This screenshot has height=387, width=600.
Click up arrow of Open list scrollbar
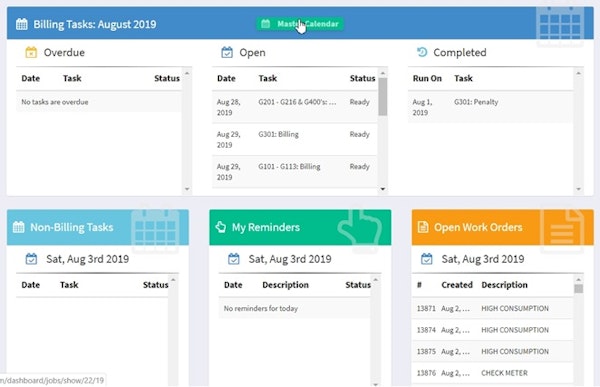point(383,72)
